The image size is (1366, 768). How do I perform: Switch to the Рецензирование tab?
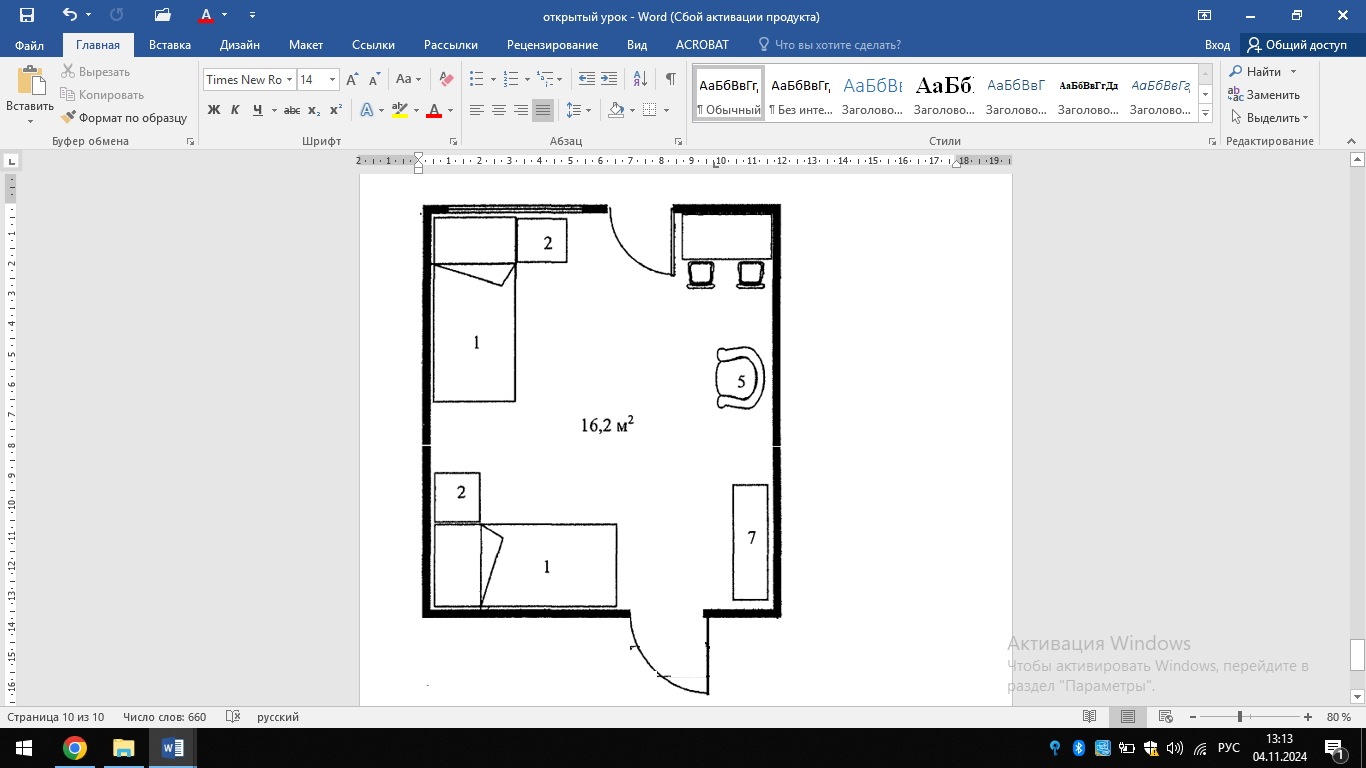552,45
